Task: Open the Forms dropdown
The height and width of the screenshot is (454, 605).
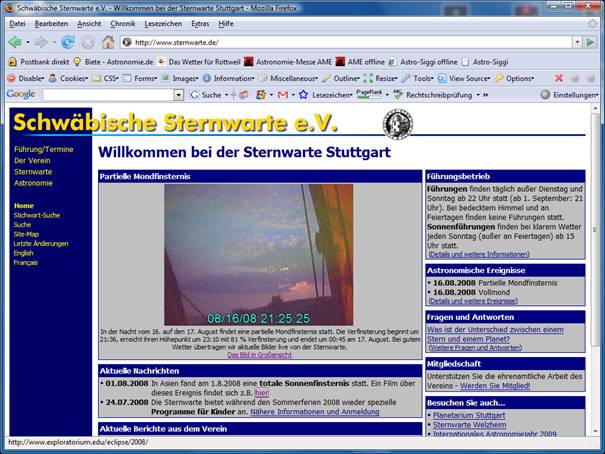Action: click(x=140, y=78)
